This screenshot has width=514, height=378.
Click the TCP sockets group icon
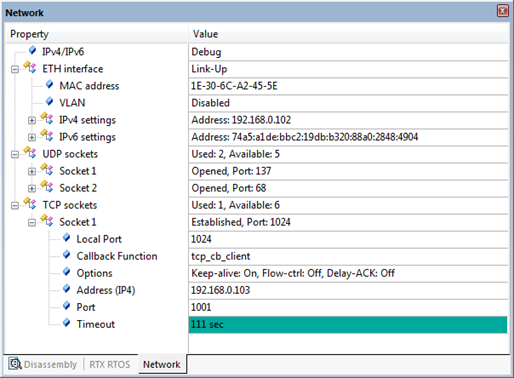tap(30, 203)
